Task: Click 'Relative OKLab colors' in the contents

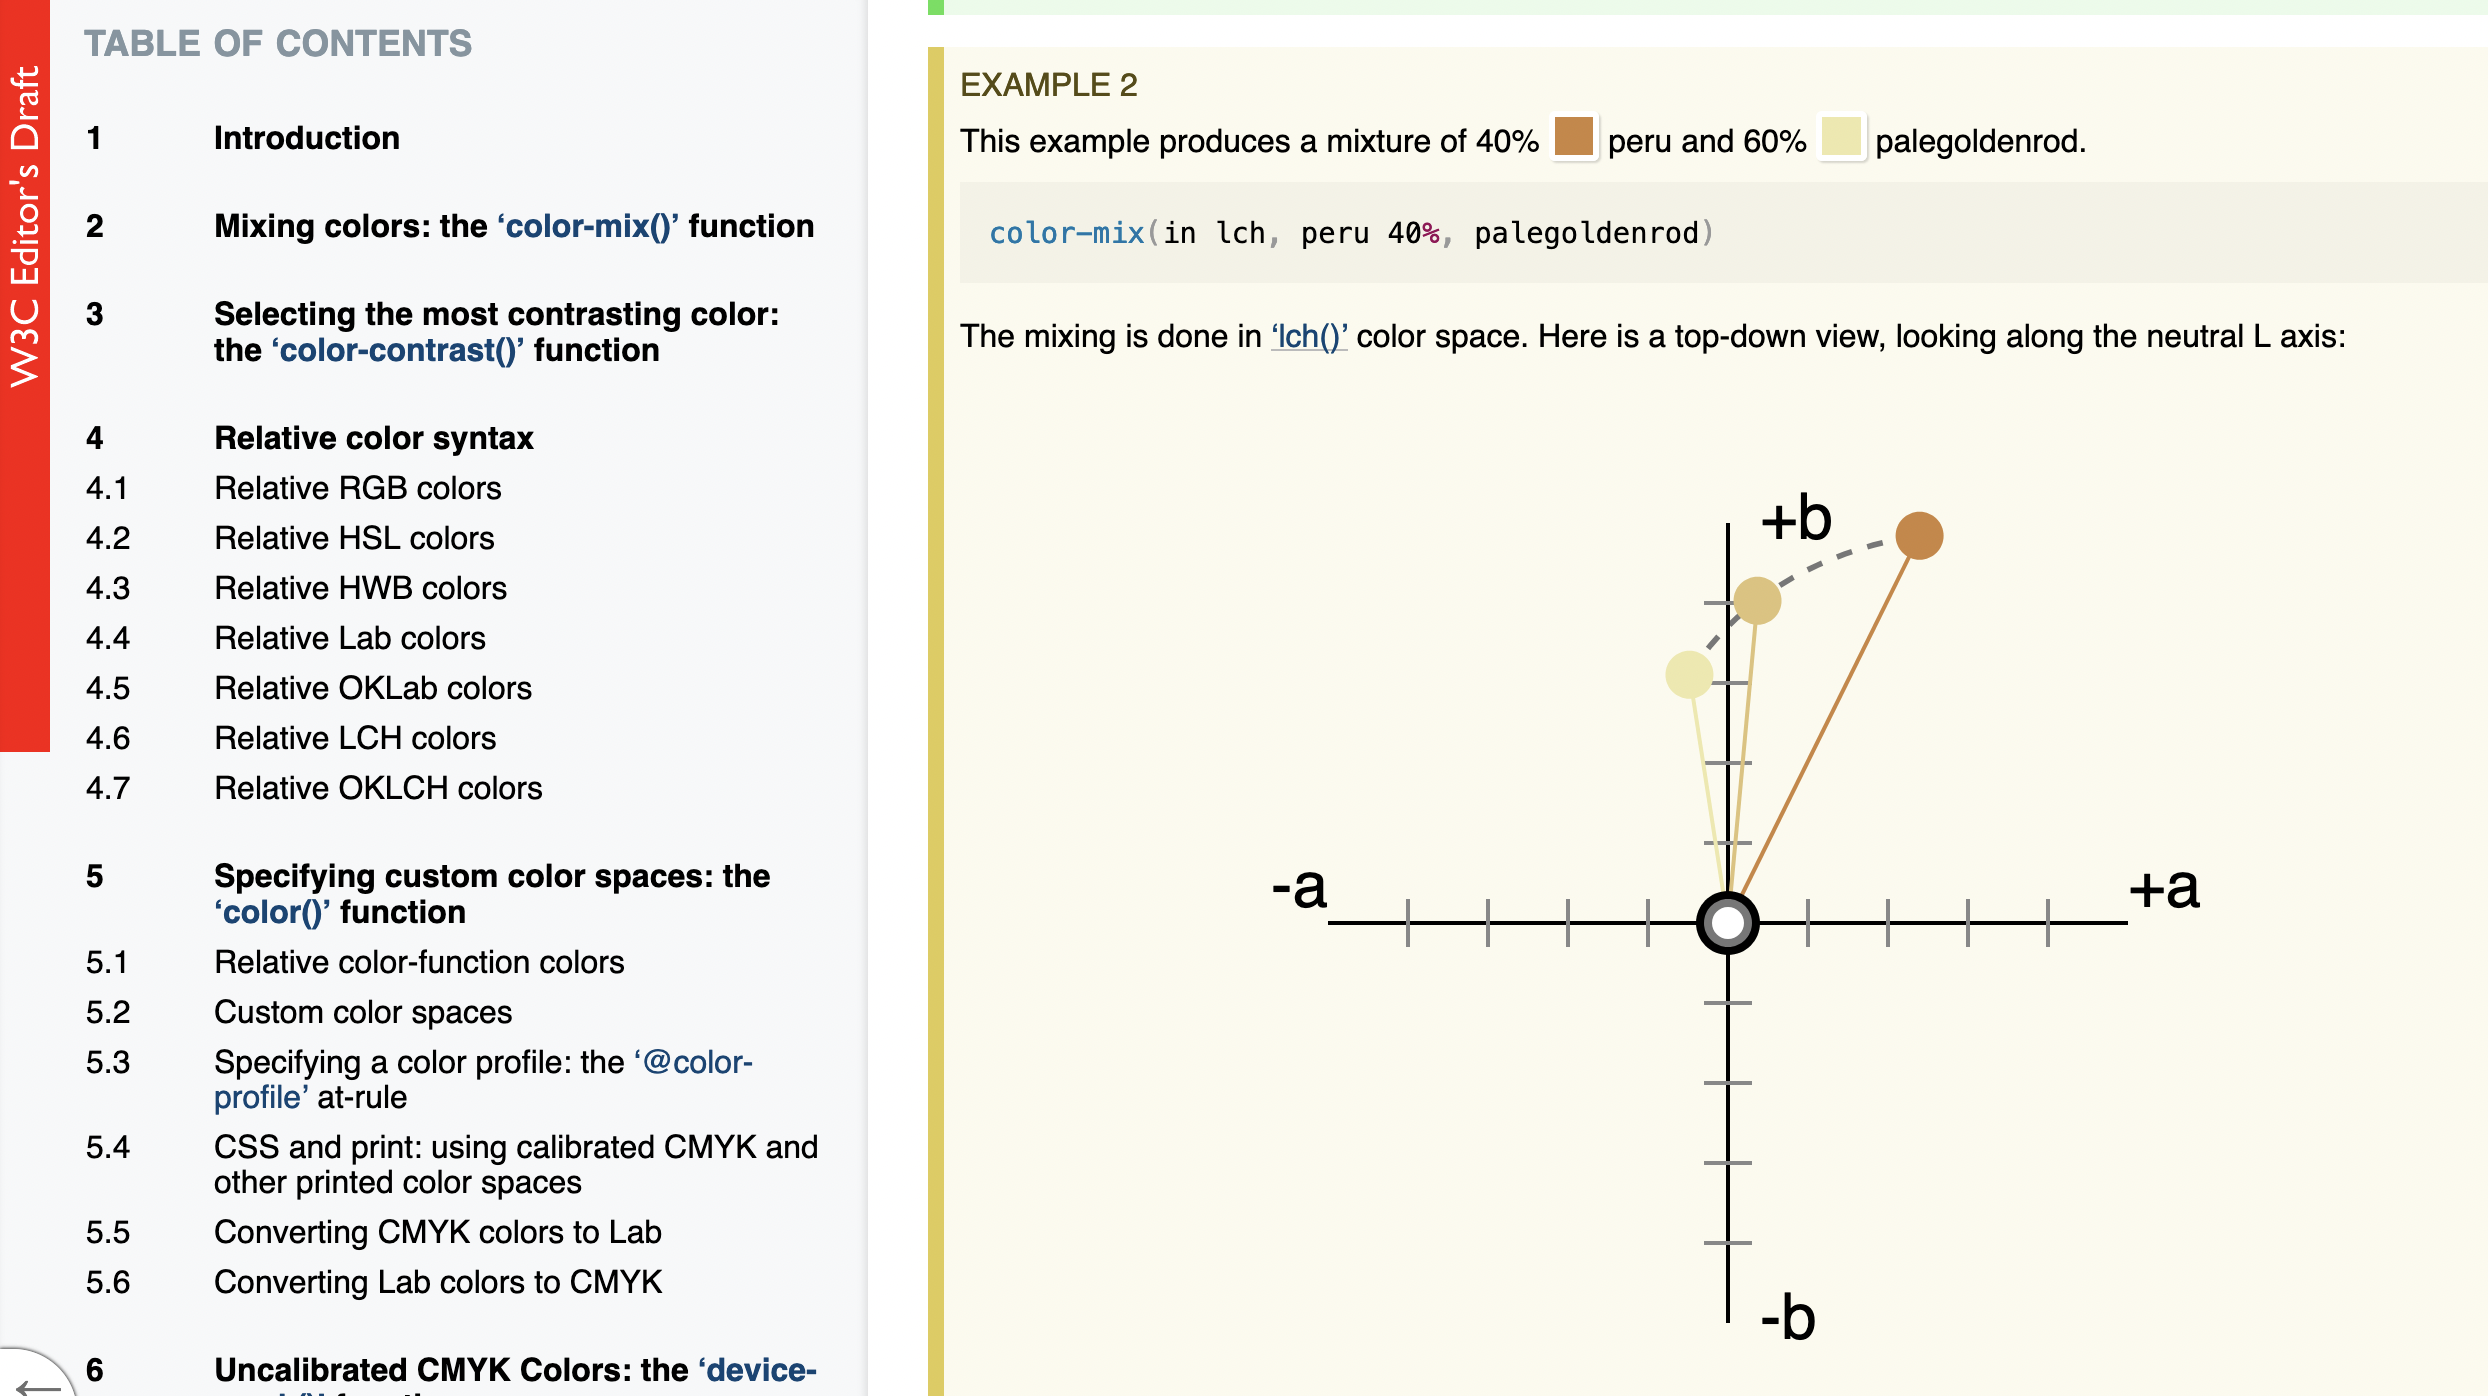Action: point(372,688)
